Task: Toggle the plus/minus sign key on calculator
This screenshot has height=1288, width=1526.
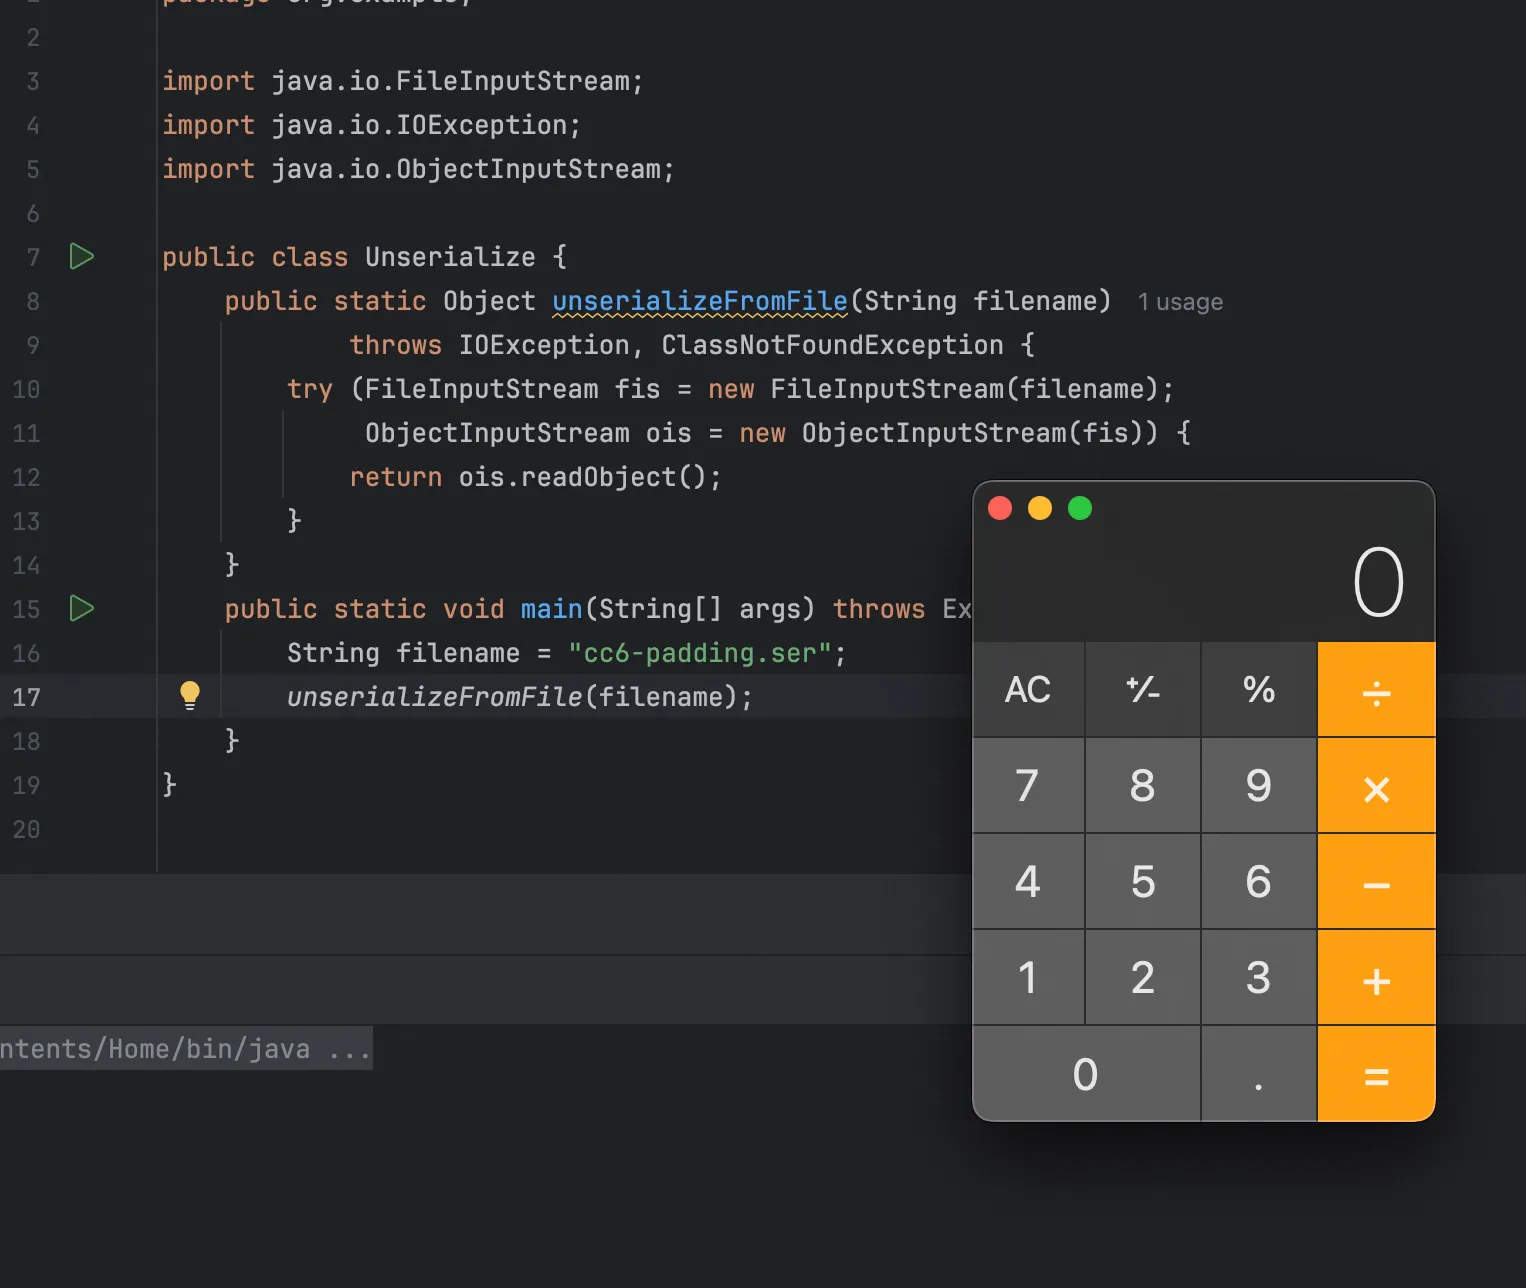Action: 1142,690
